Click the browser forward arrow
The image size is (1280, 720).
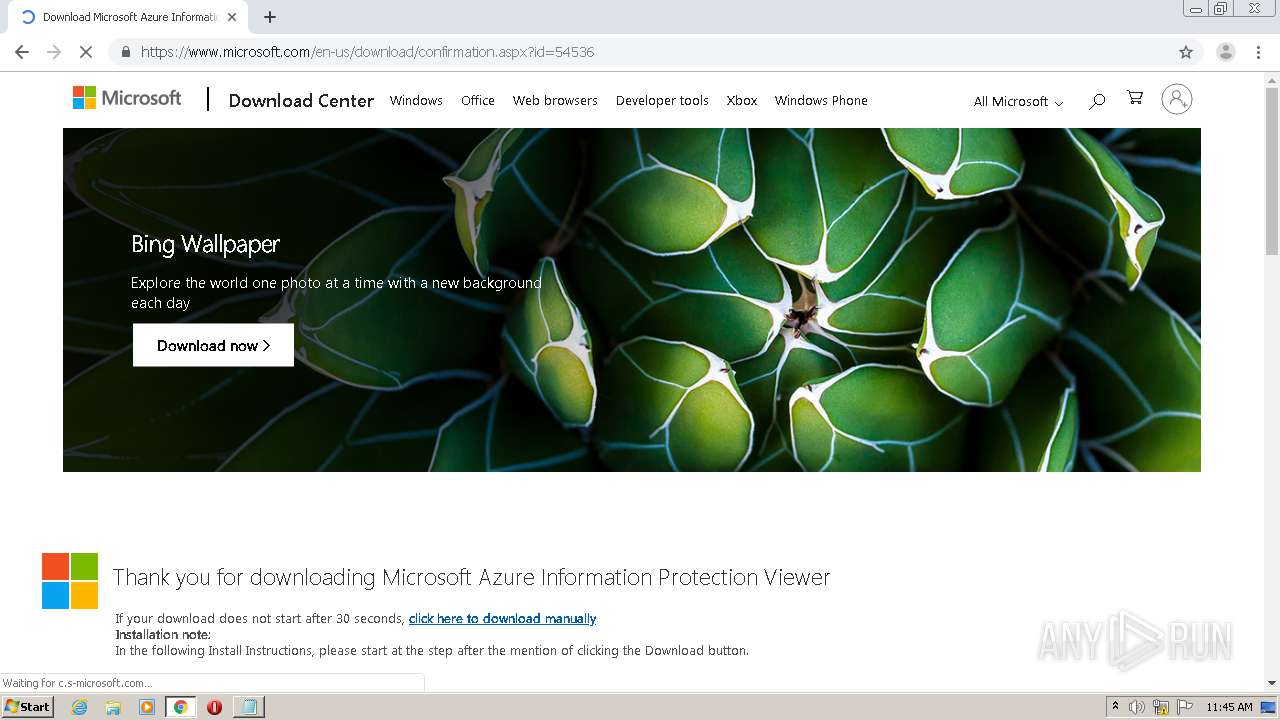pyautogui.click(x=54, y=52)
